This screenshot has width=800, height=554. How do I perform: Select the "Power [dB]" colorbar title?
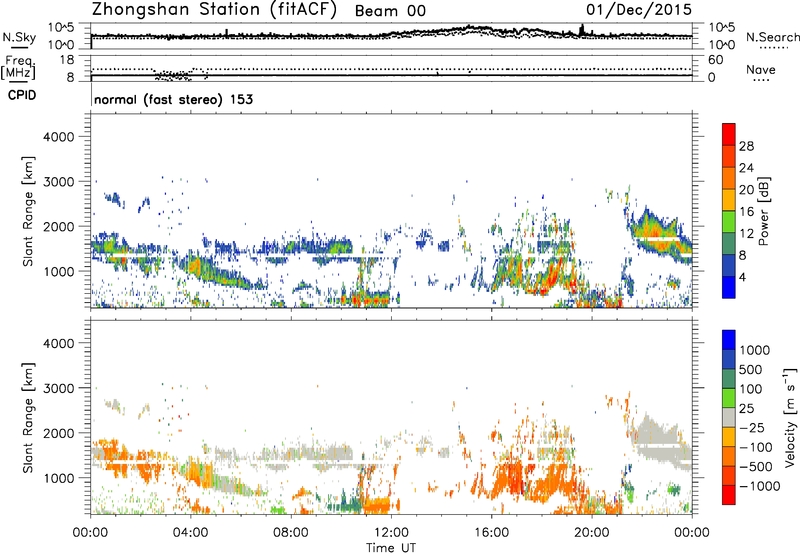764,211
